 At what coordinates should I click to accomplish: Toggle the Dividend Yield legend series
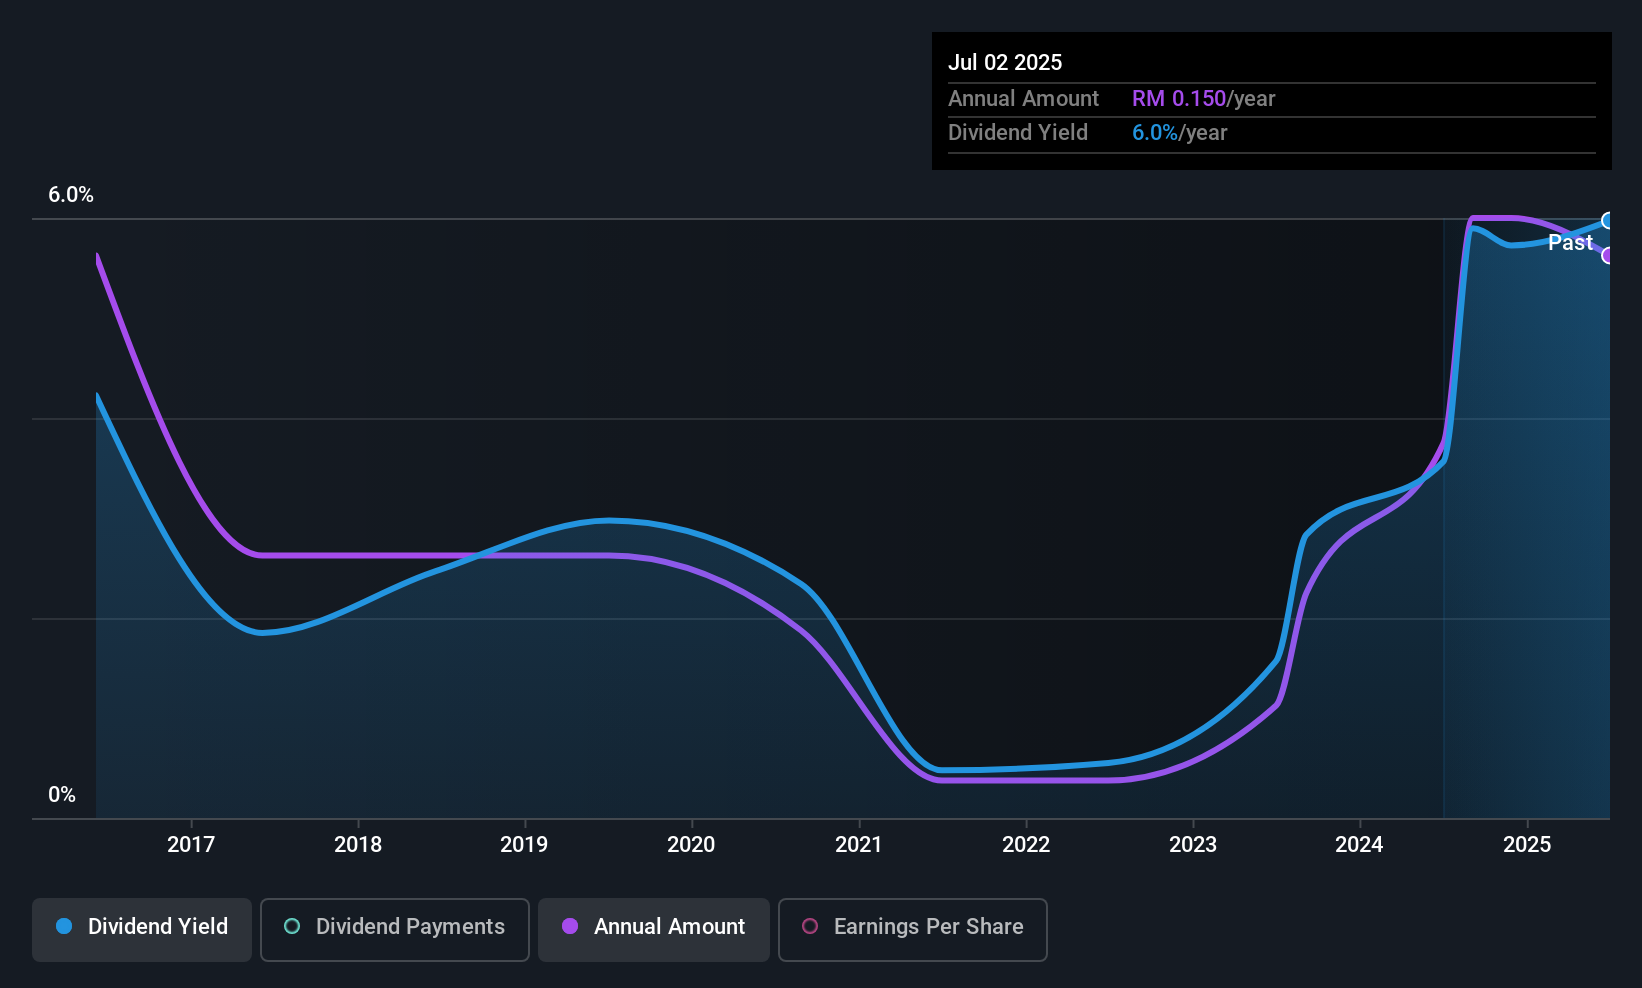(142, 929)
